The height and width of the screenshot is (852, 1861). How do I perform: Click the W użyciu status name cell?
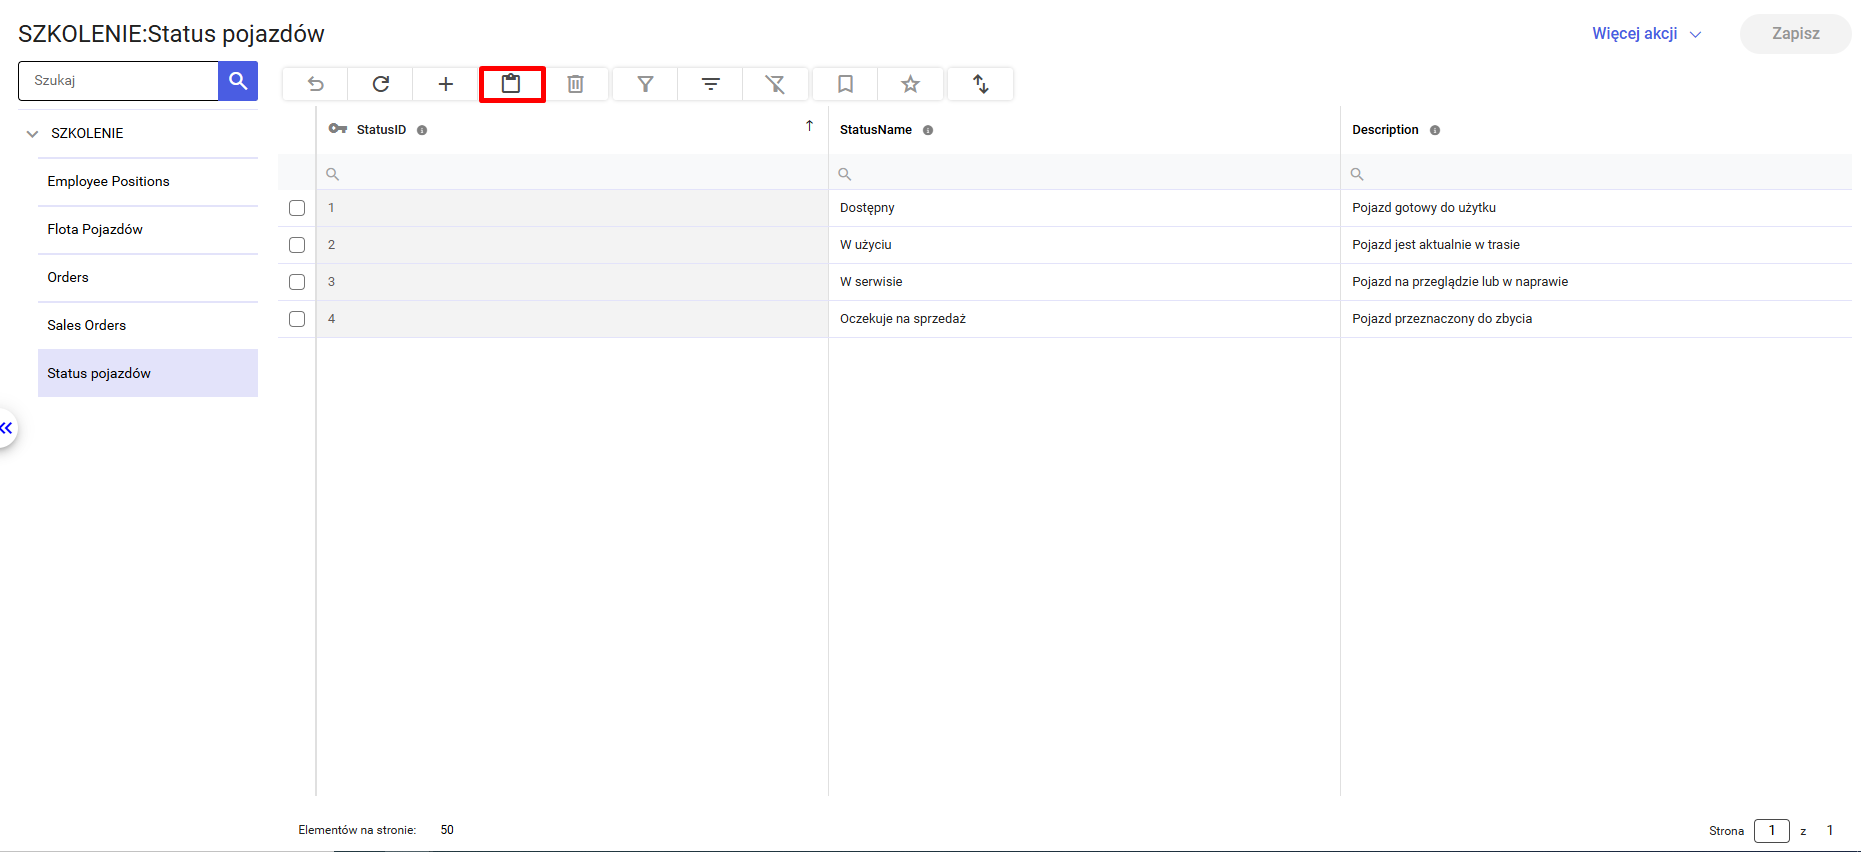point(1084,245)
